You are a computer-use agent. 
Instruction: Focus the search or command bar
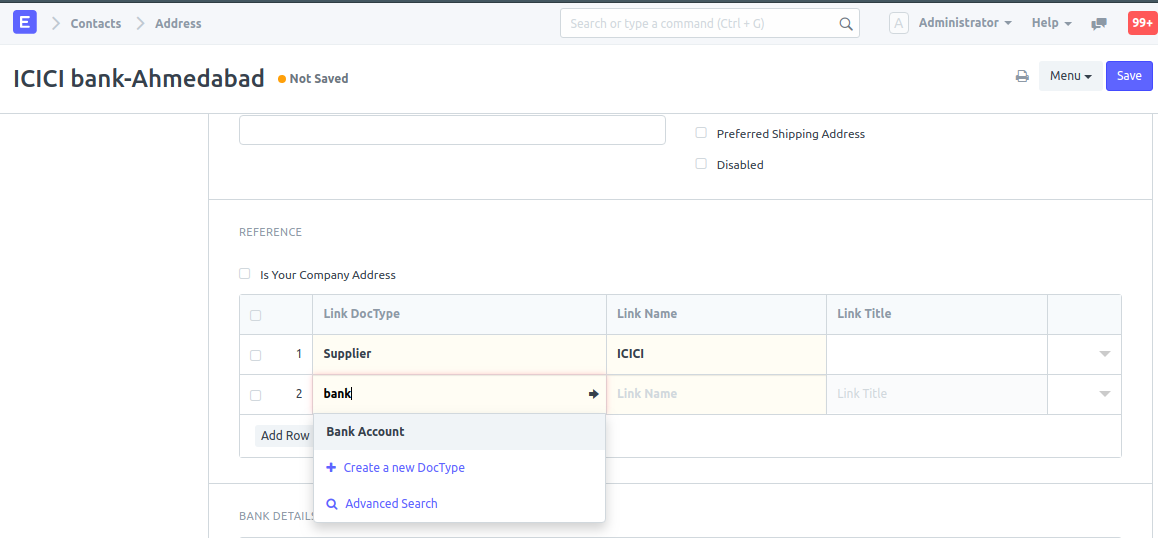point(710,24)
